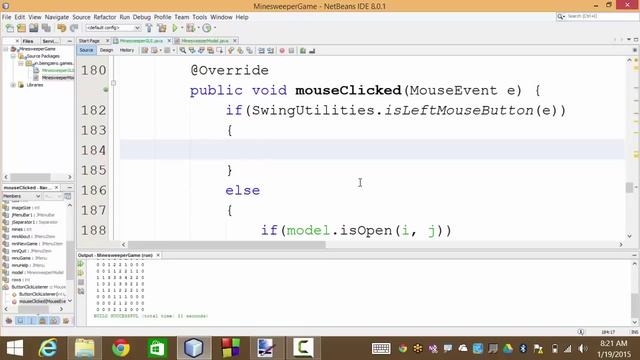Open the Run Project dropdown arrow
Image resolution: width=640 pixels, height=360 pixels.
182,28
